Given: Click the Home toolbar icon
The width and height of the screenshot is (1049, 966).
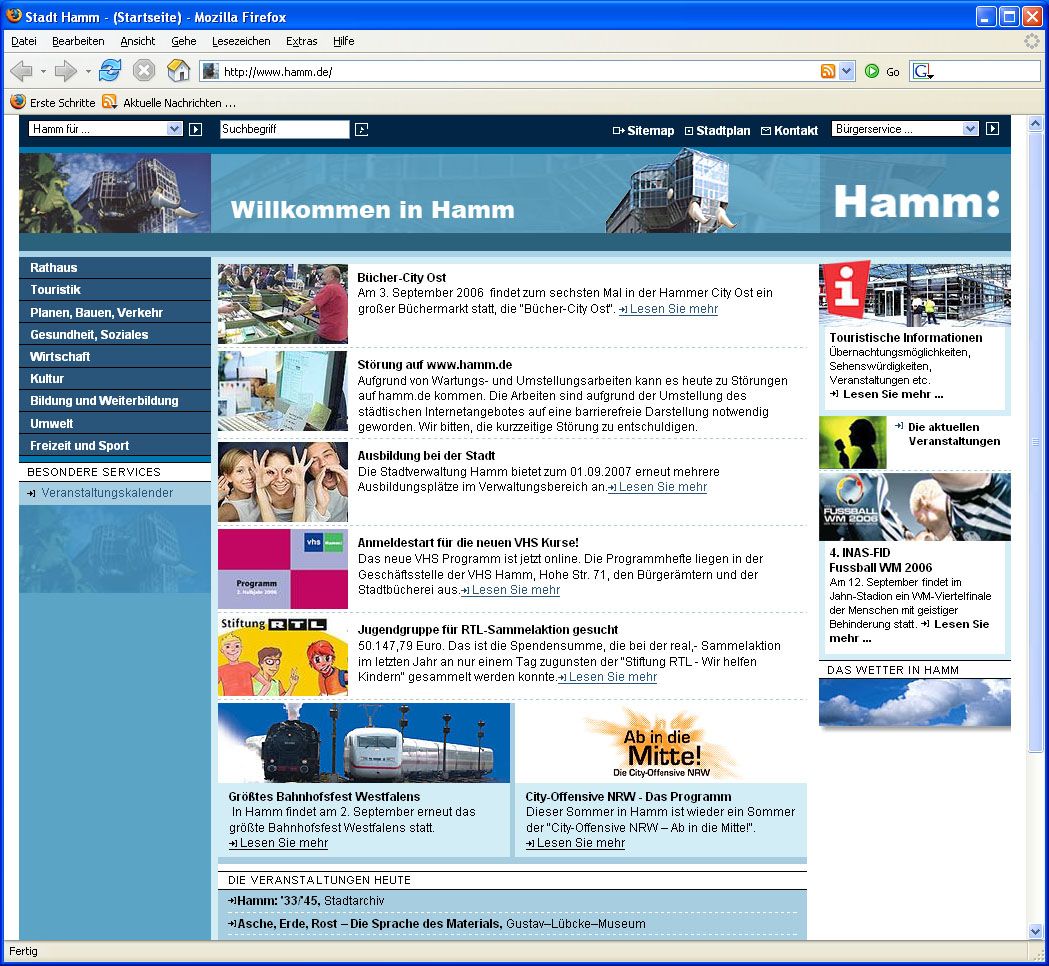Looking at the screenshot, I should pos(178,71).
